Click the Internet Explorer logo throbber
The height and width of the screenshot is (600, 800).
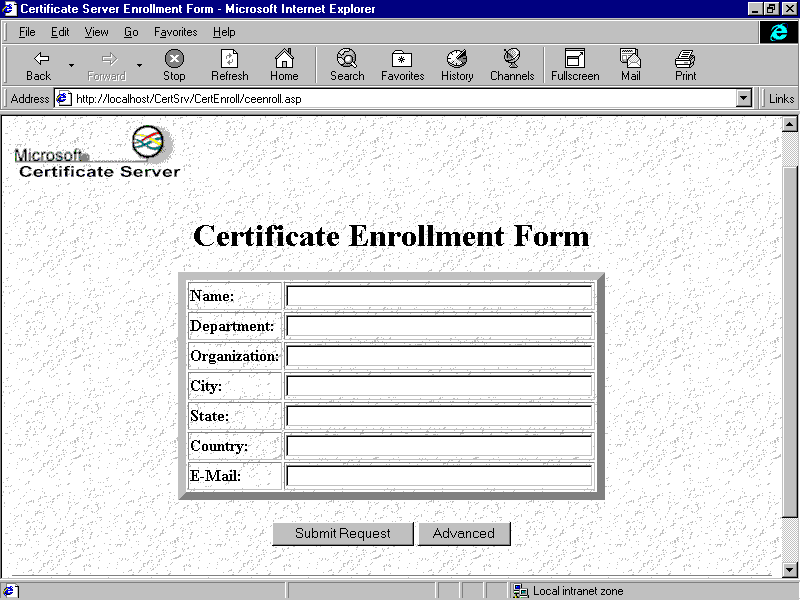(x=779, y=32)
